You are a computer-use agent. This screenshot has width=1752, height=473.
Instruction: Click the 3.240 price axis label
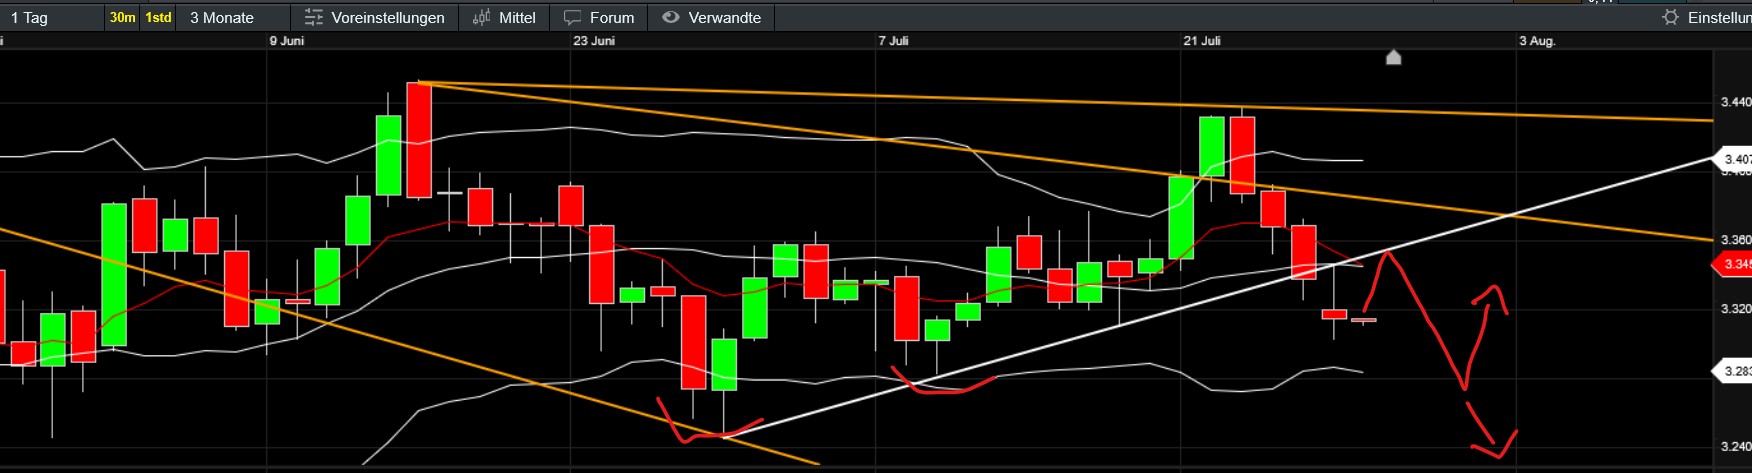coord(1736,447)
